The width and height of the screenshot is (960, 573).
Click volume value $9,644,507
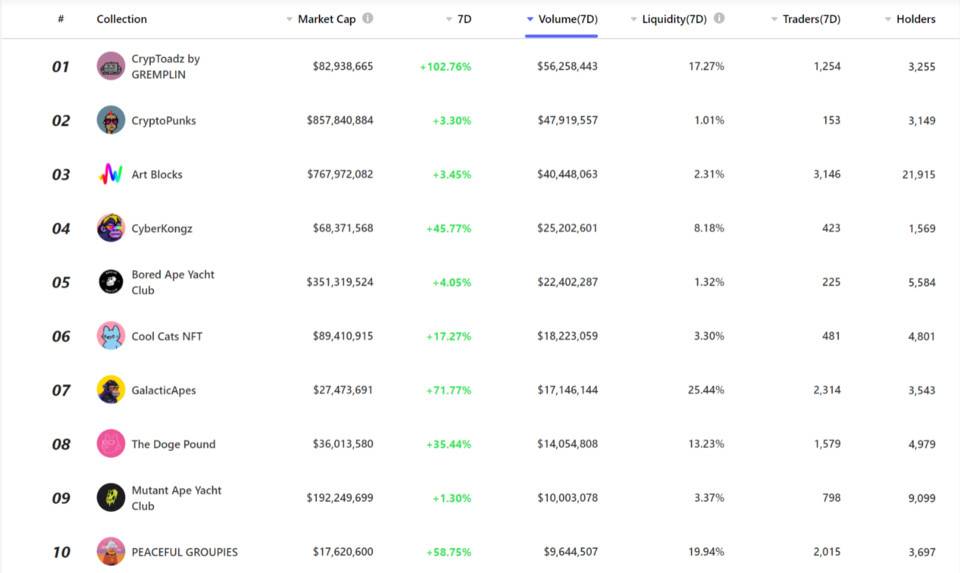click(571, 552)
